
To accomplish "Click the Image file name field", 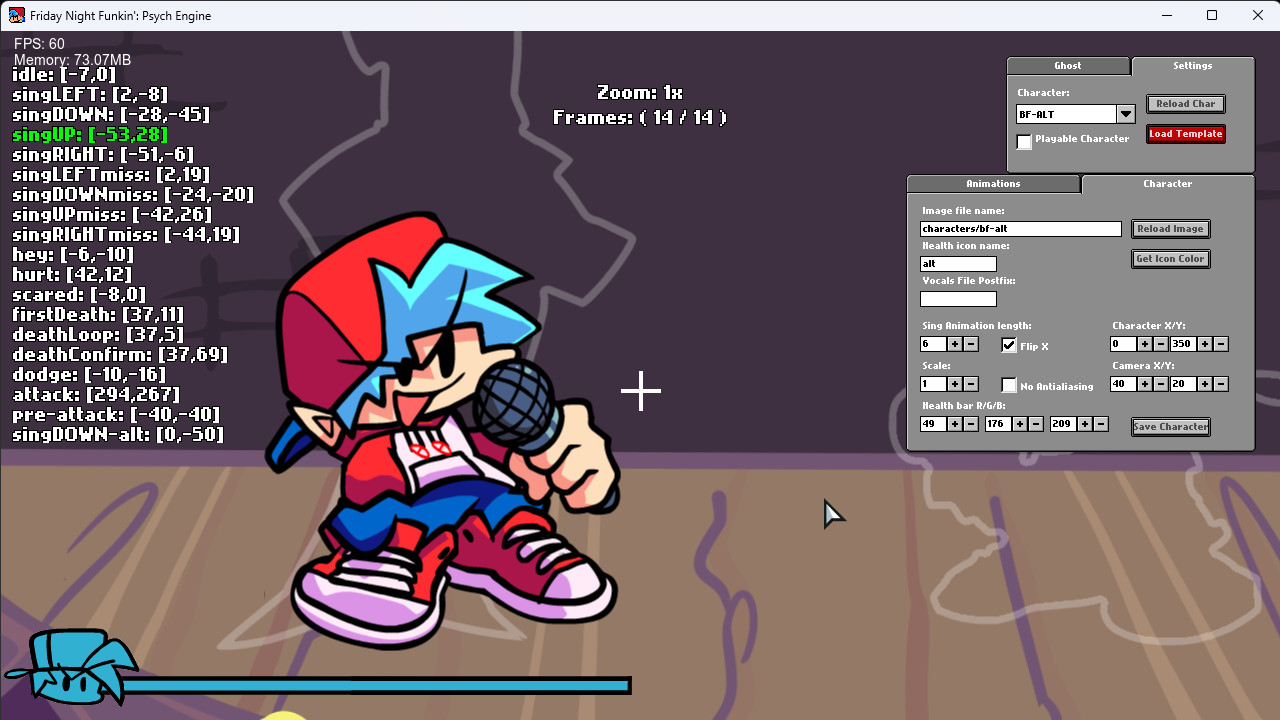I will click(x=1021, y=229).
